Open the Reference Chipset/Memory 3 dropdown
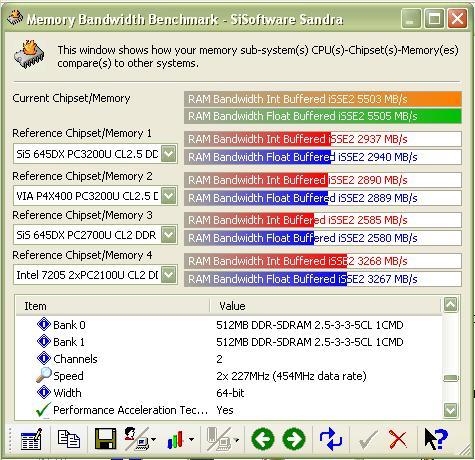The width and height of the screenshot is (475, 460). [169, 235]
